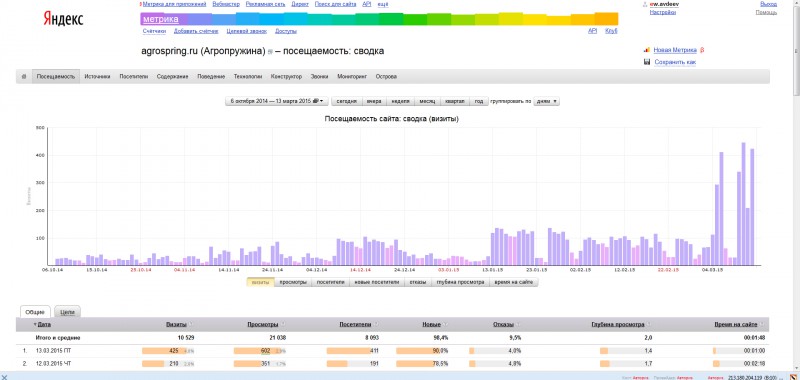Viewport: 800px width, 380px height.
Task: Click the floppy disk save icon
Action: tap(646, 62)
